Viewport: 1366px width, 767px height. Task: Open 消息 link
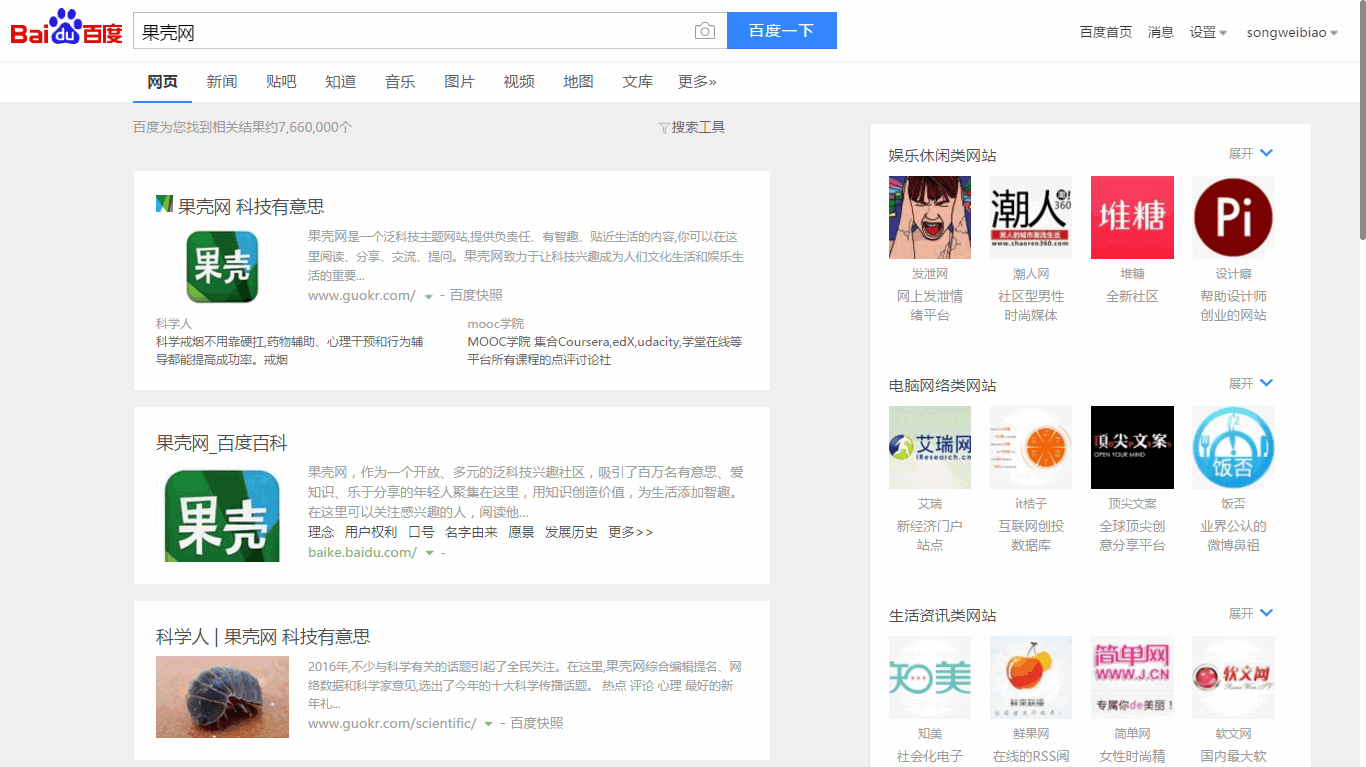pyautogui.click(x=1161, y=32)
